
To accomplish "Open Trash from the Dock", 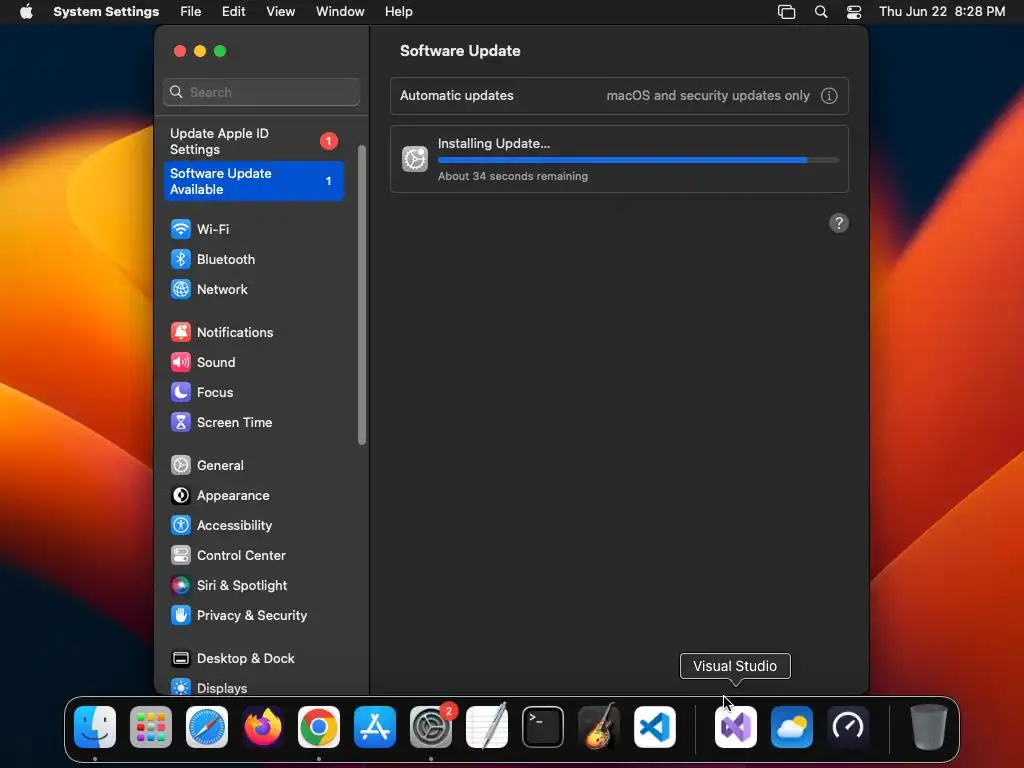I will click(x=928, y=727).
